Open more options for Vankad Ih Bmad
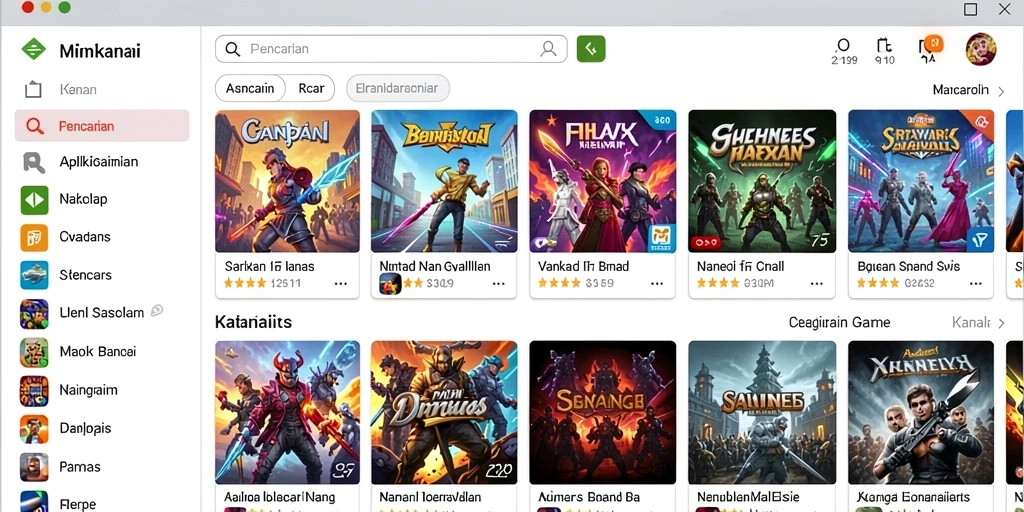This screenshot has width=1024, height=512. pyautogui.click(x=657, y=283)
